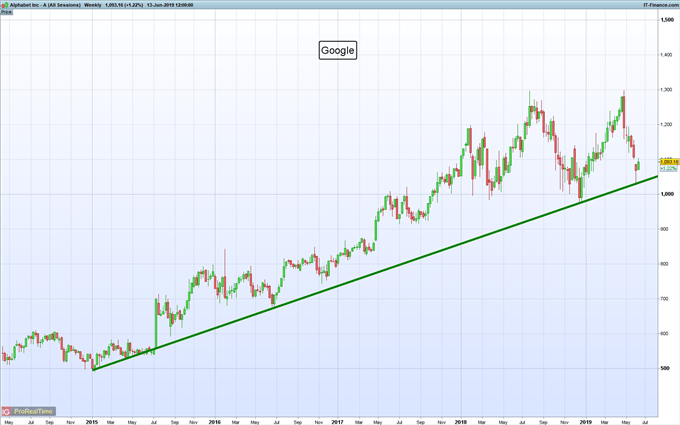Click the 700 price axis label

pyautogui.click(x=664, y=299)
